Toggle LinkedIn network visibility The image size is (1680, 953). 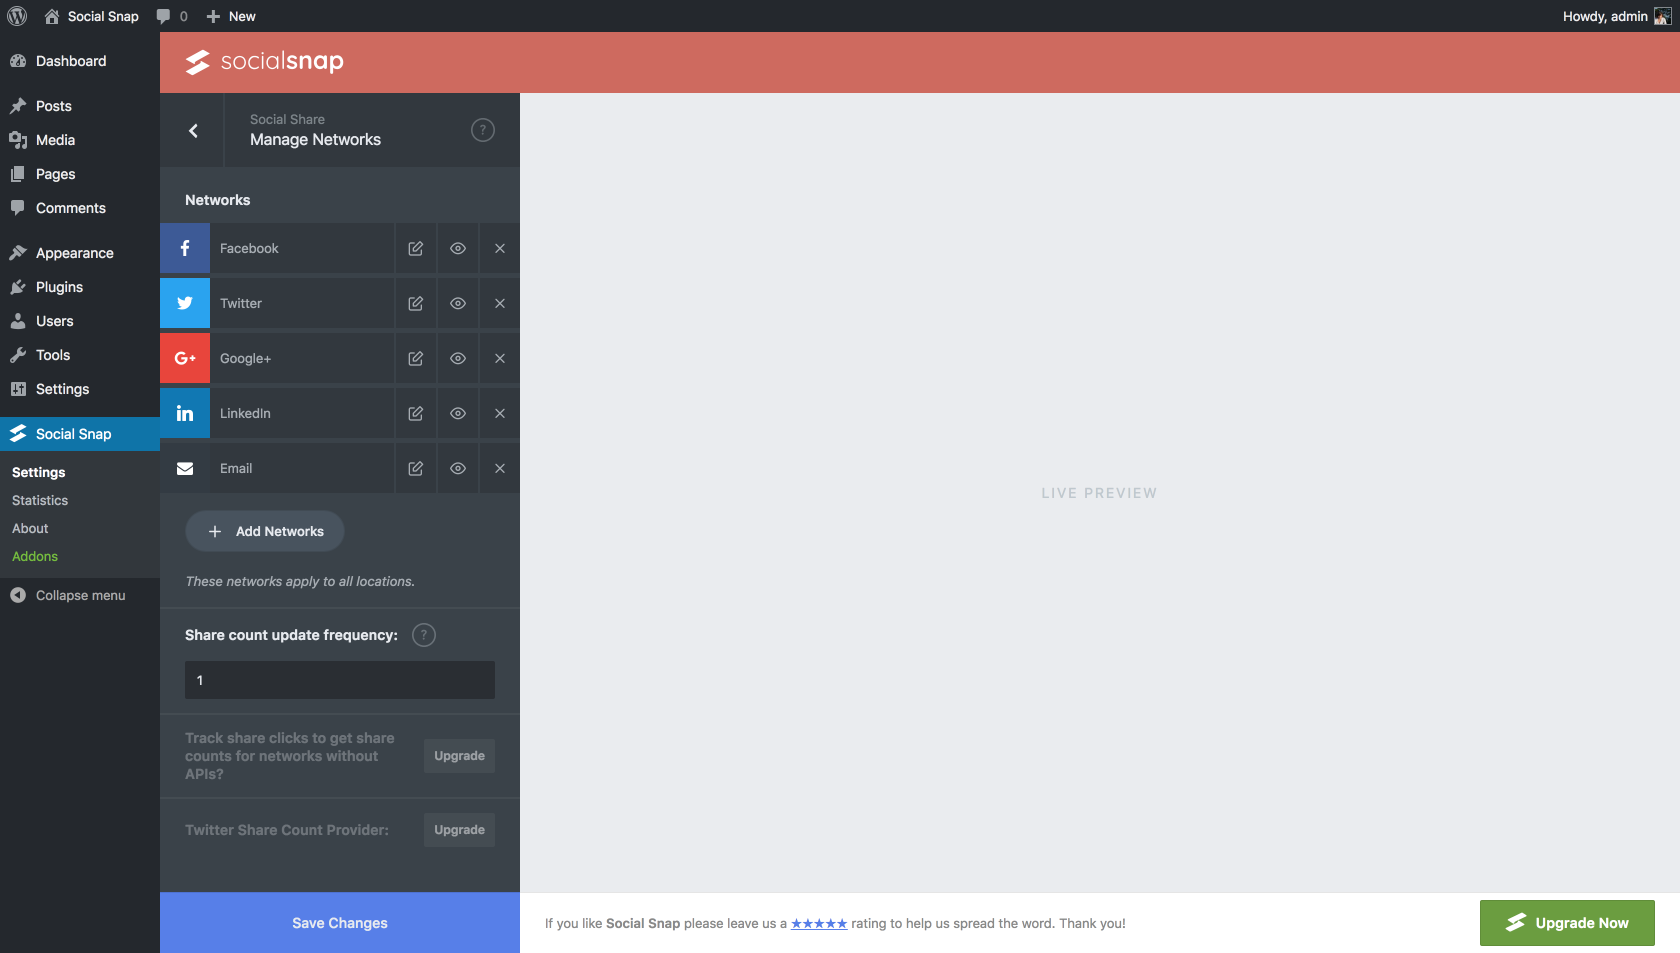coord(458,413)
